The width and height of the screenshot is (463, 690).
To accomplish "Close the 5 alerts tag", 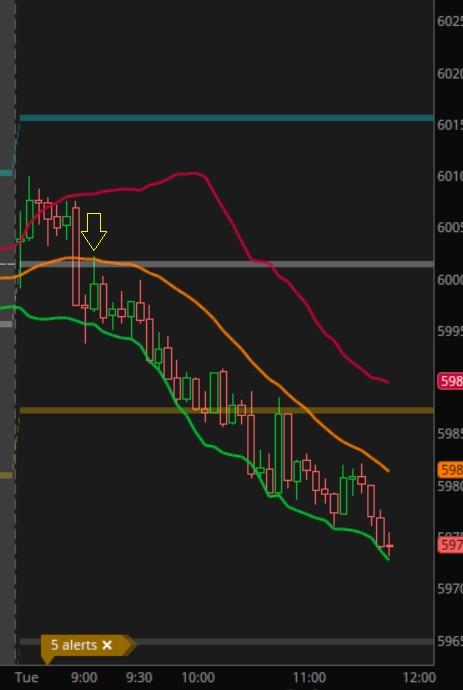I will click(x=107, y=645).
